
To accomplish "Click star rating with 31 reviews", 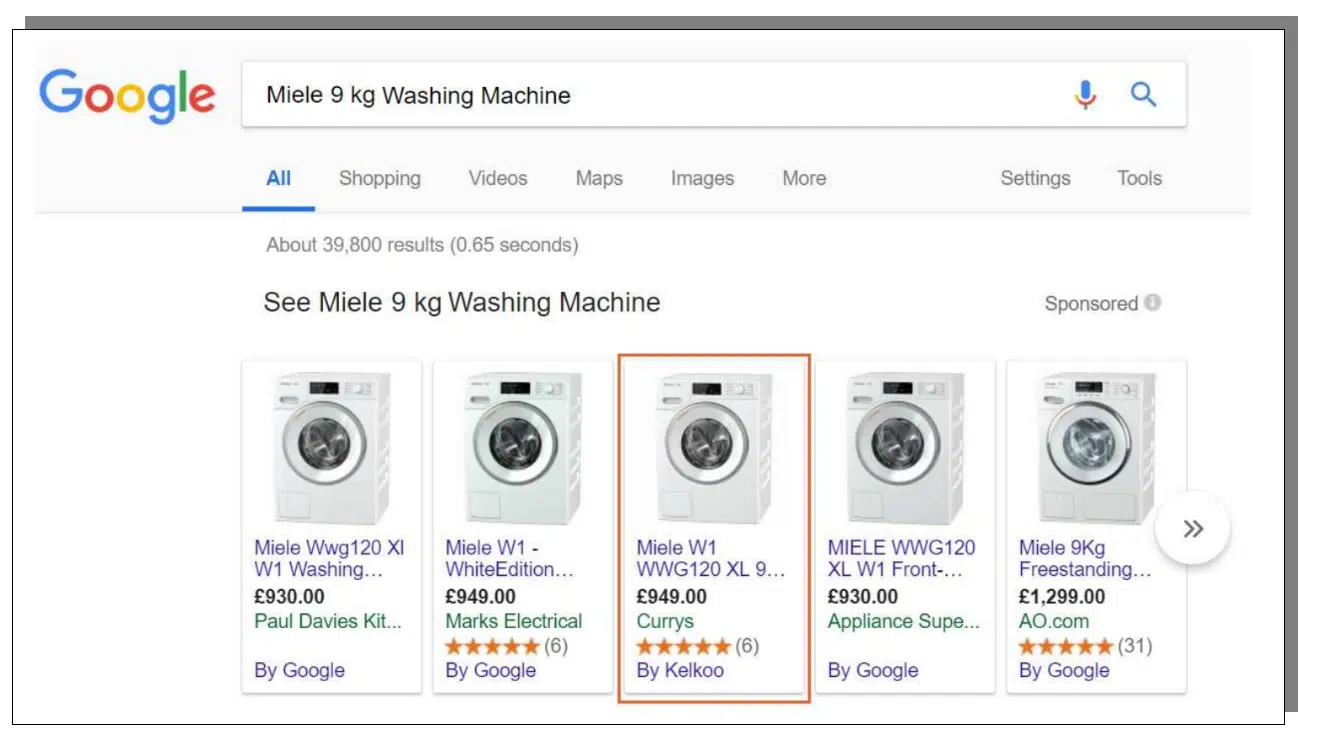I will 1065,646.
